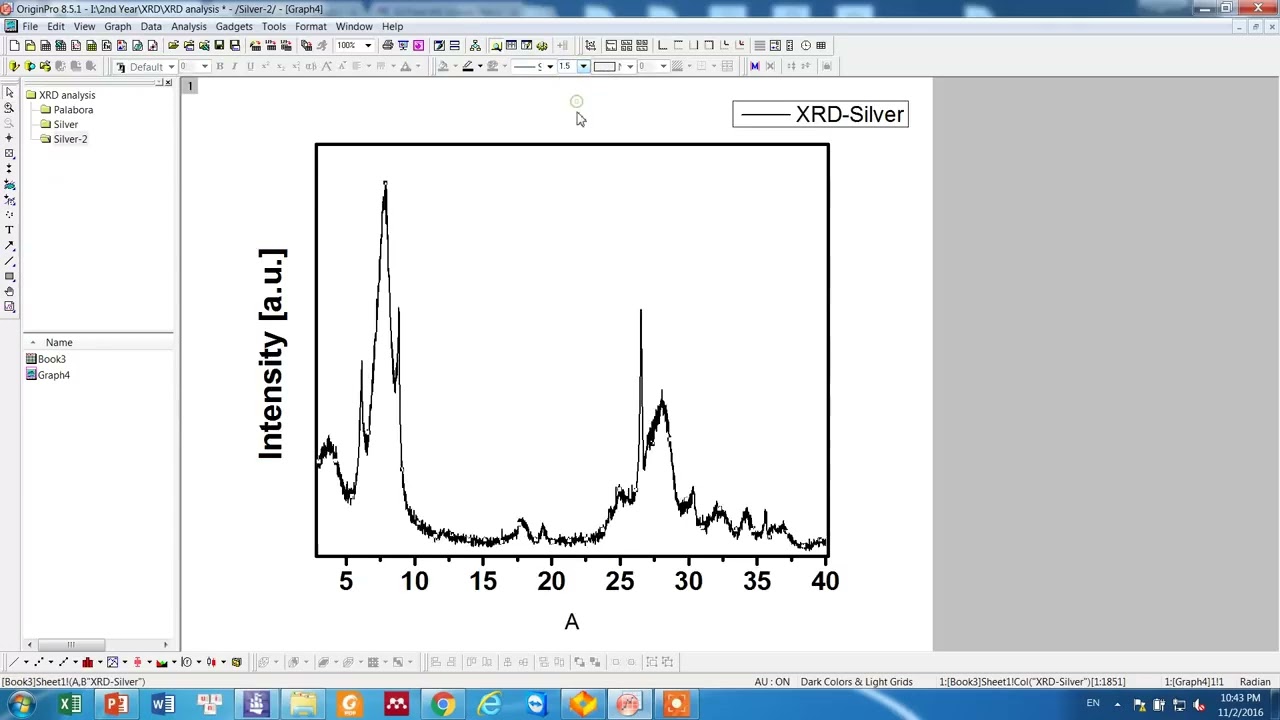Click the Edit menu
The width and height of the screenshot is (1280, 720).
pos(56,27)
